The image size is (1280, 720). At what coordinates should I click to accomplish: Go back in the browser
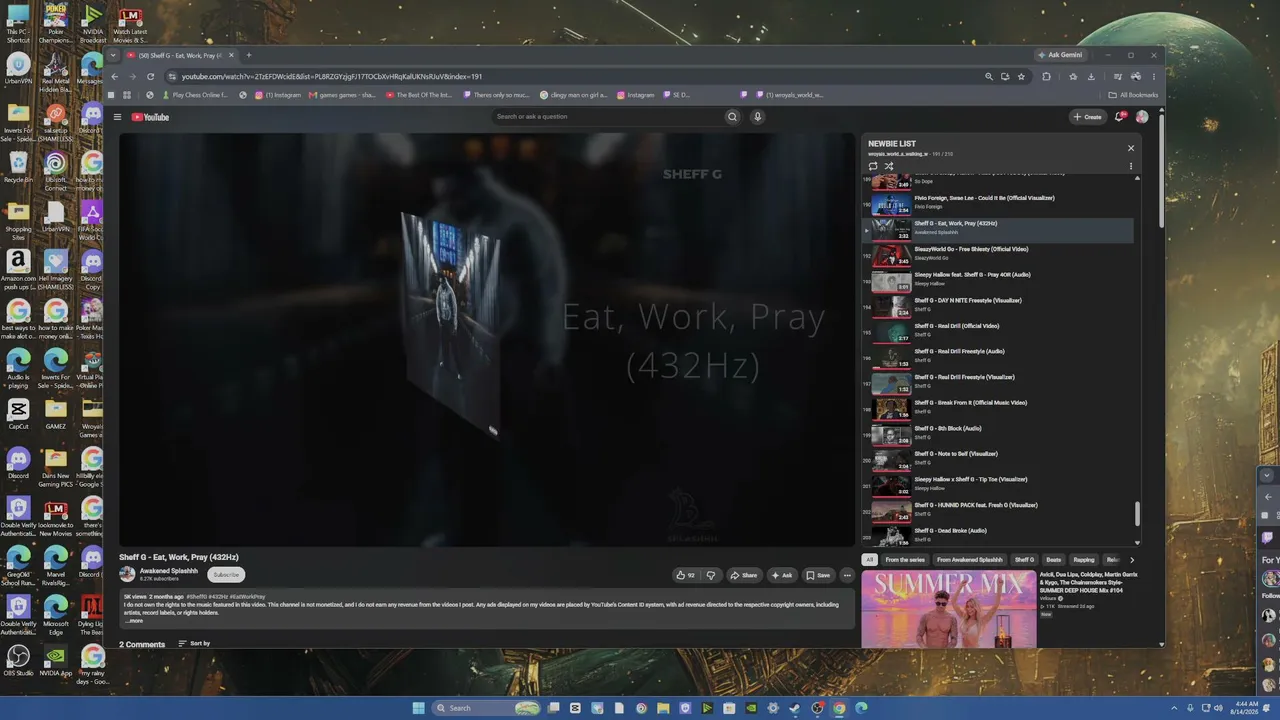pyautogui.click(x=114, y=76)
